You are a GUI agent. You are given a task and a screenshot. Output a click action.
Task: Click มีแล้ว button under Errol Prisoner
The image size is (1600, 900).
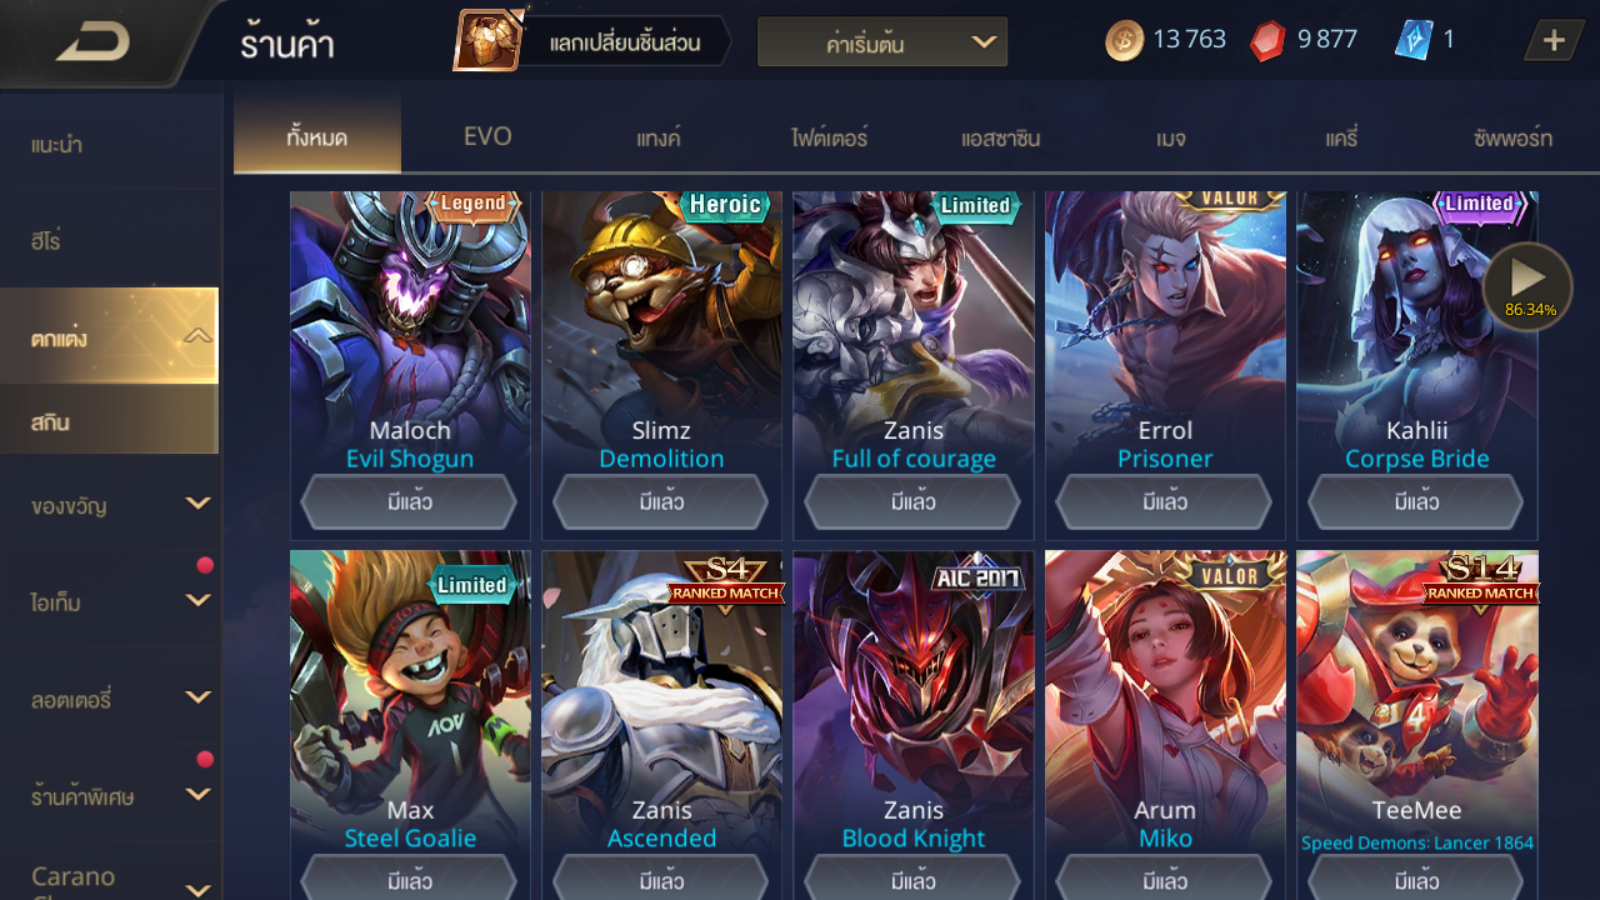(x=1165, y=501)
